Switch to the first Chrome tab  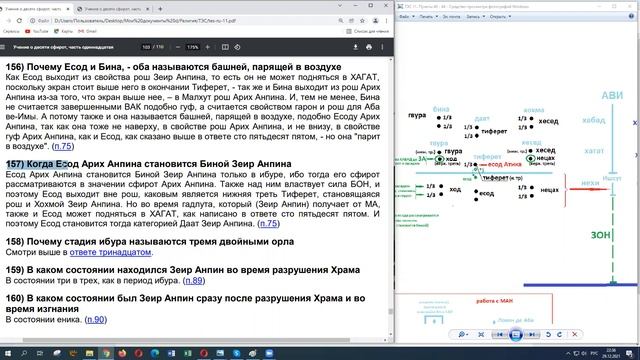[35, 9]
